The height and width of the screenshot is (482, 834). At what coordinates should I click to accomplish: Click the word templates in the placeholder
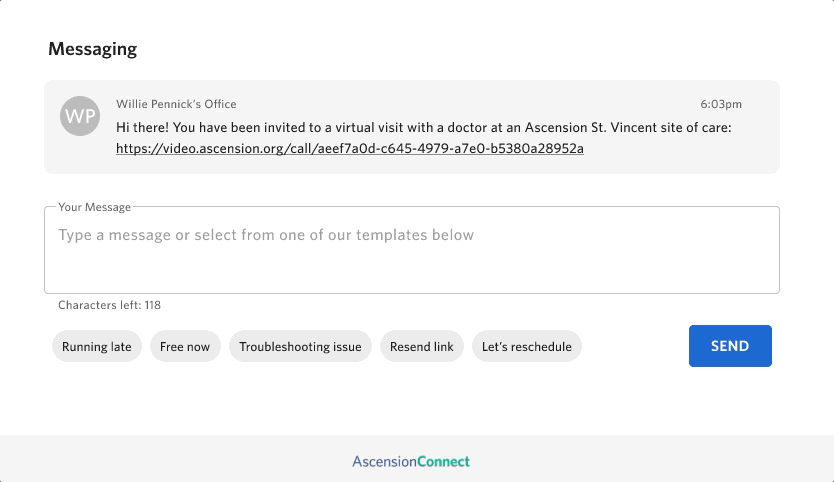coord(391,235)
